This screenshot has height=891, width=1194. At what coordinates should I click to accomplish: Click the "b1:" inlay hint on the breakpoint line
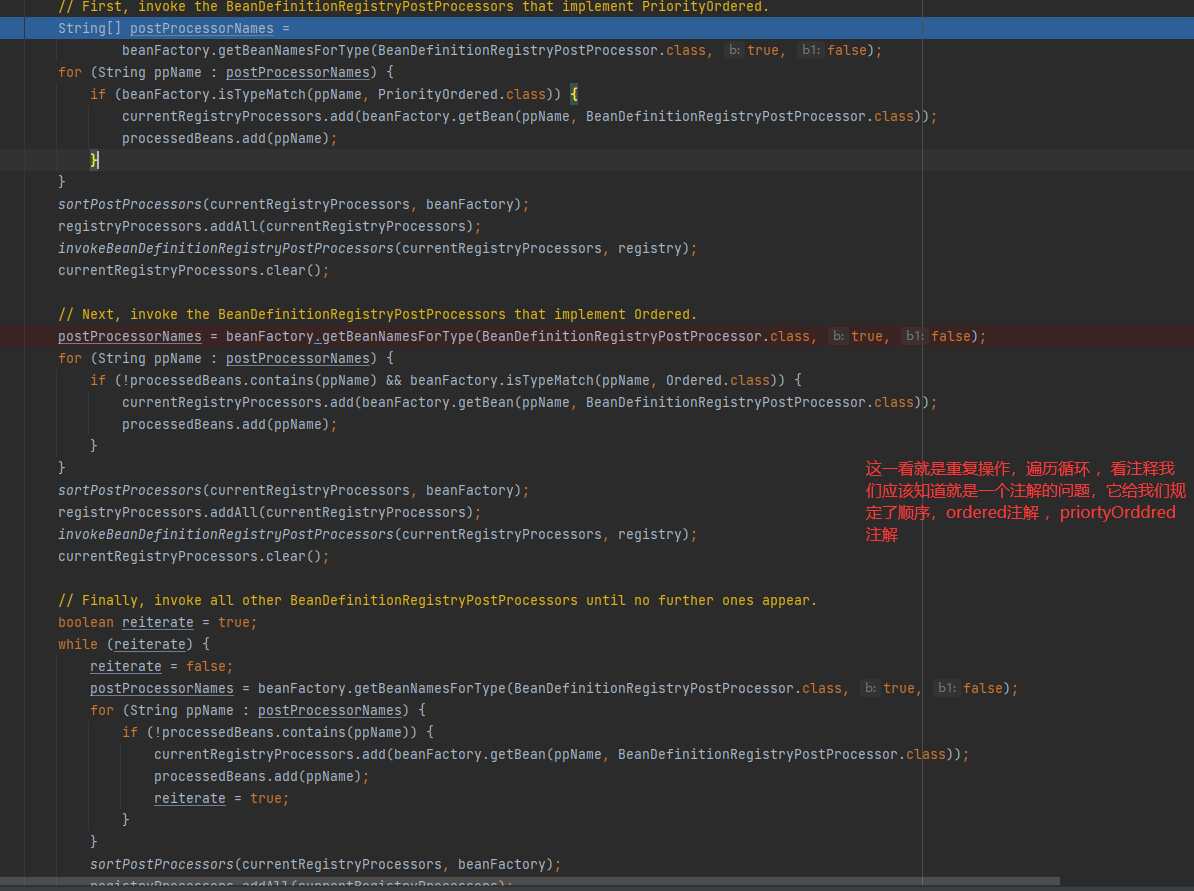click(914, 336)
